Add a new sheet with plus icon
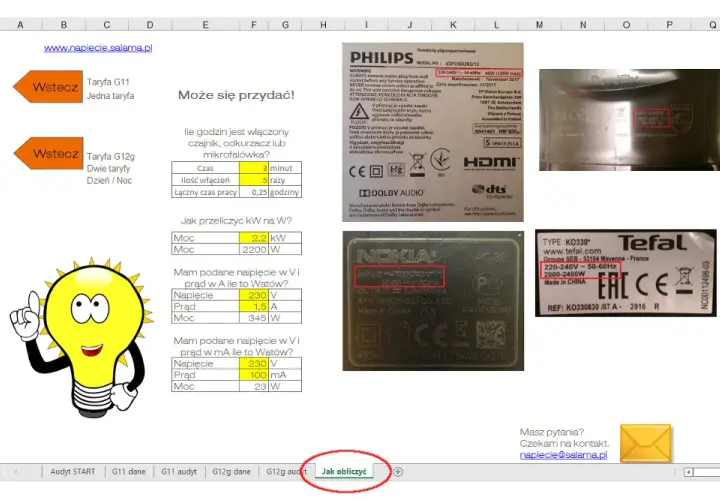 pos(398,472)
